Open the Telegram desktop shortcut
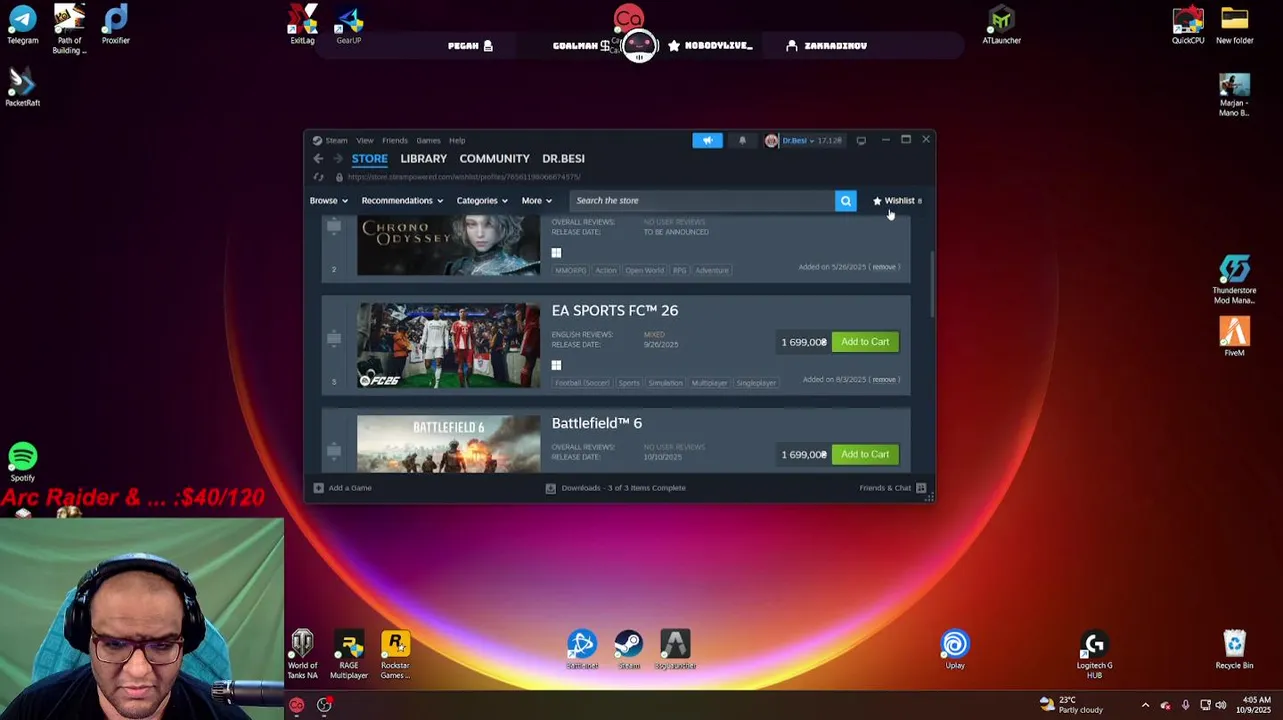This screenshot has height=720, width=1283. tap(22, 25)
